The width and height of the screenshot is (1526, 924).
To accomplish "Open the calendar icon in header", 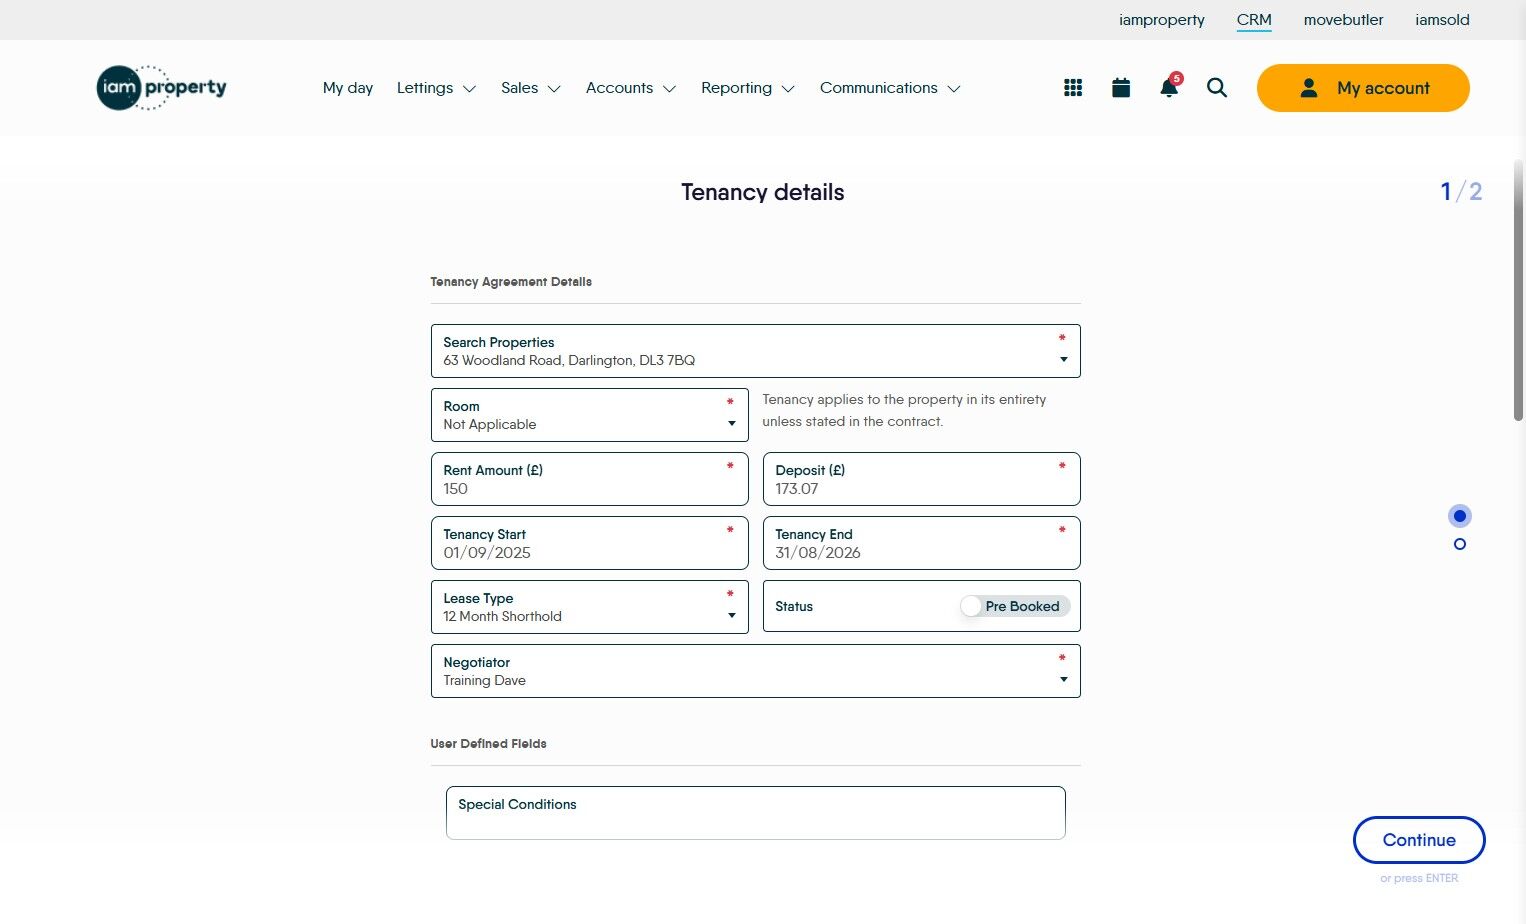I will [x=1121, y=88].
